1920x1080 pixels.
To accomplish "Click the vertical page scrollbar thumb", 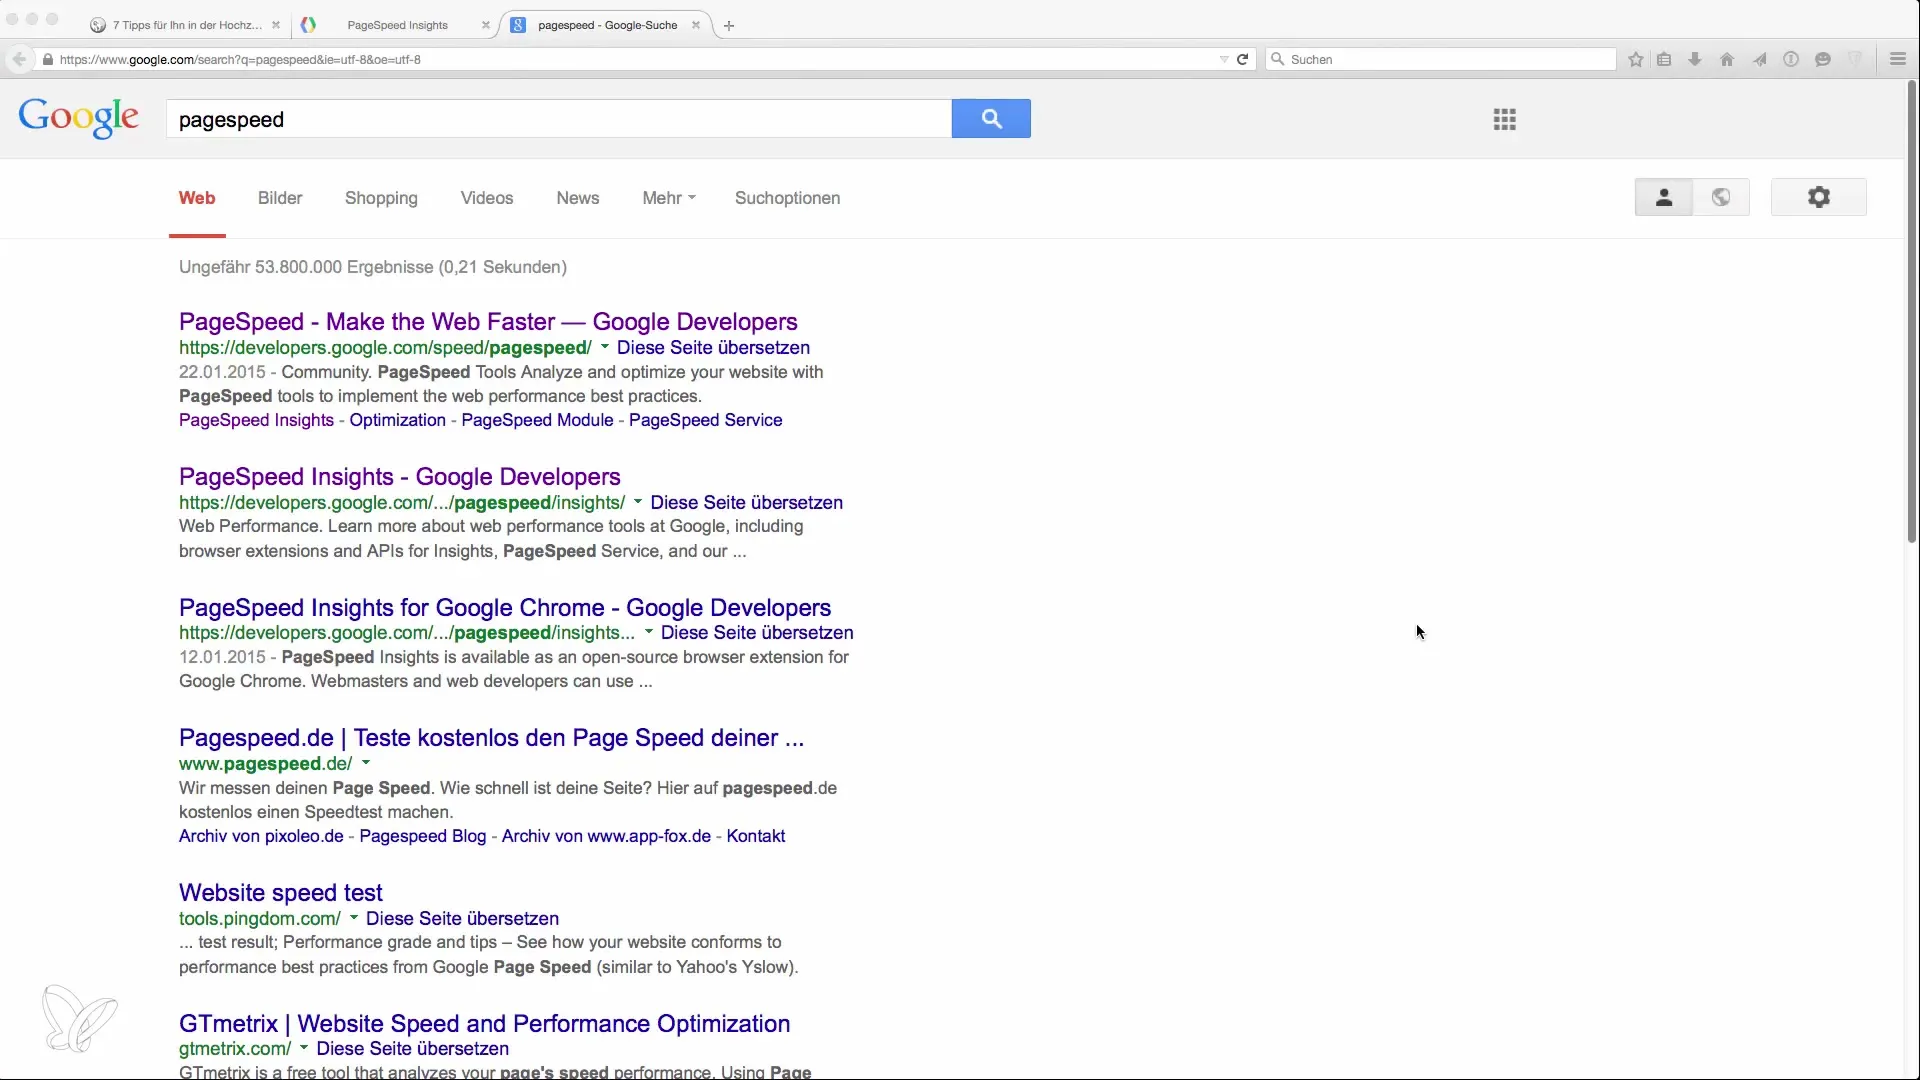I will click(x=1912, y=312).
